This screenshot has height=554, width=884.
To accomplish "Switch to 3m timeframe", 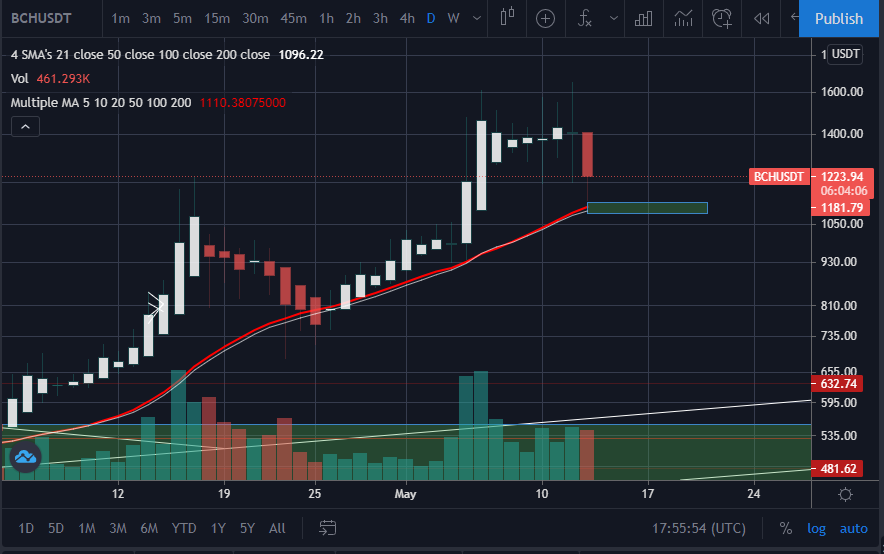I will pos(151,19).
